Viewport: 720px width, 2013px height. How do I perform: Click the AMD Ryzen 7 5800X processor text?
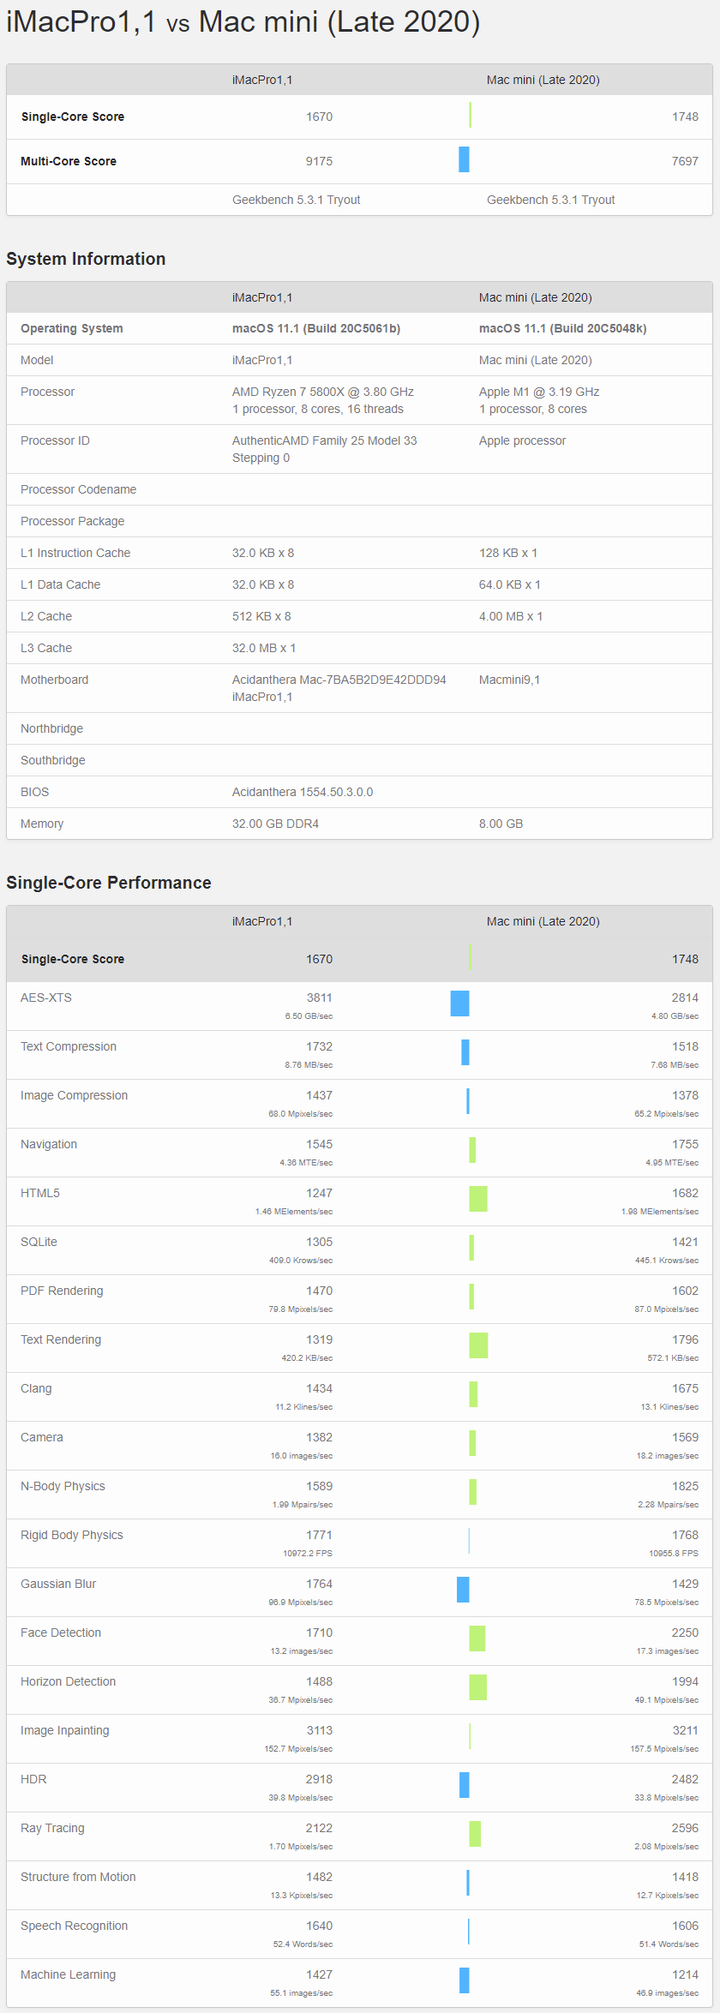point(322,392)
